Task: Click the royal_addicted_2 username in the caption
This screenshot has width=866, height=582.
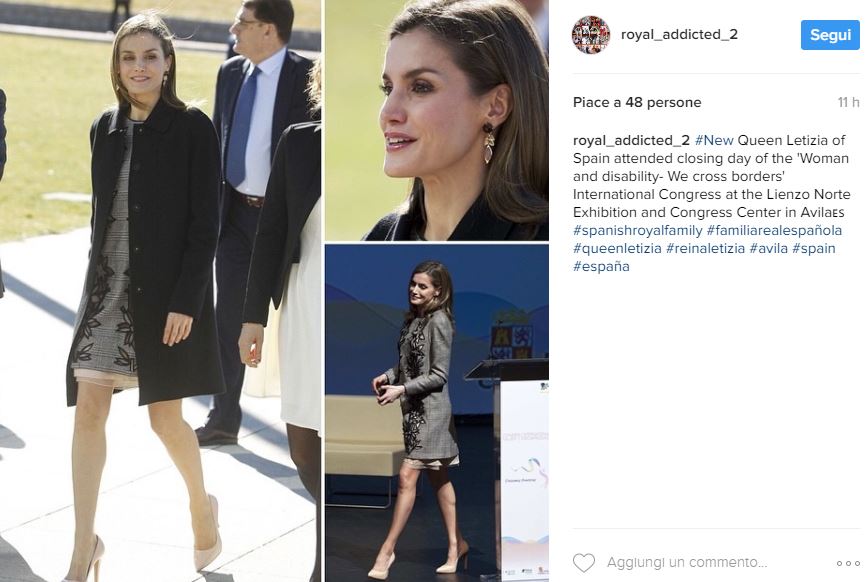Action: [631, 140]
